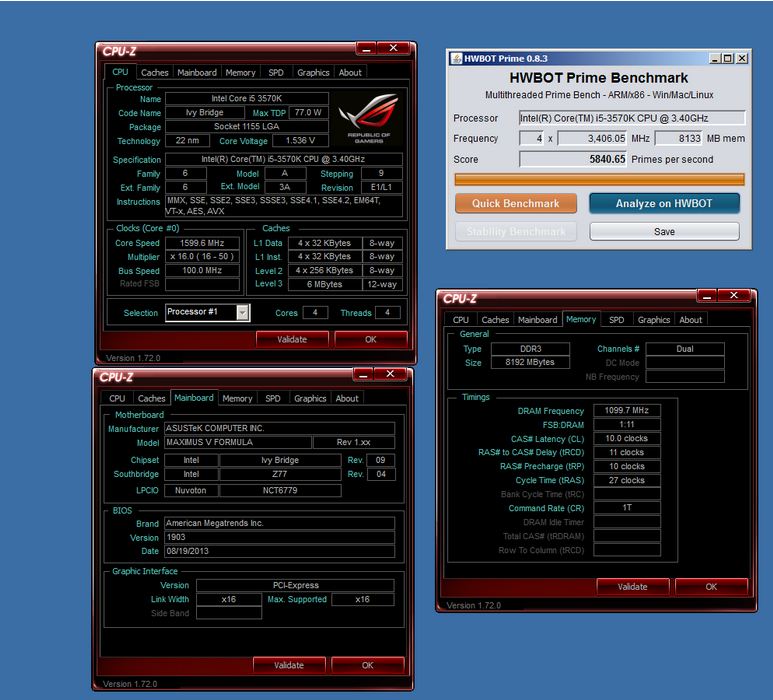Click the Bus Speed 100.0 MHz value
Viewport: 773px width, 700px height.
pyautogui.click(x=202, y=270)
